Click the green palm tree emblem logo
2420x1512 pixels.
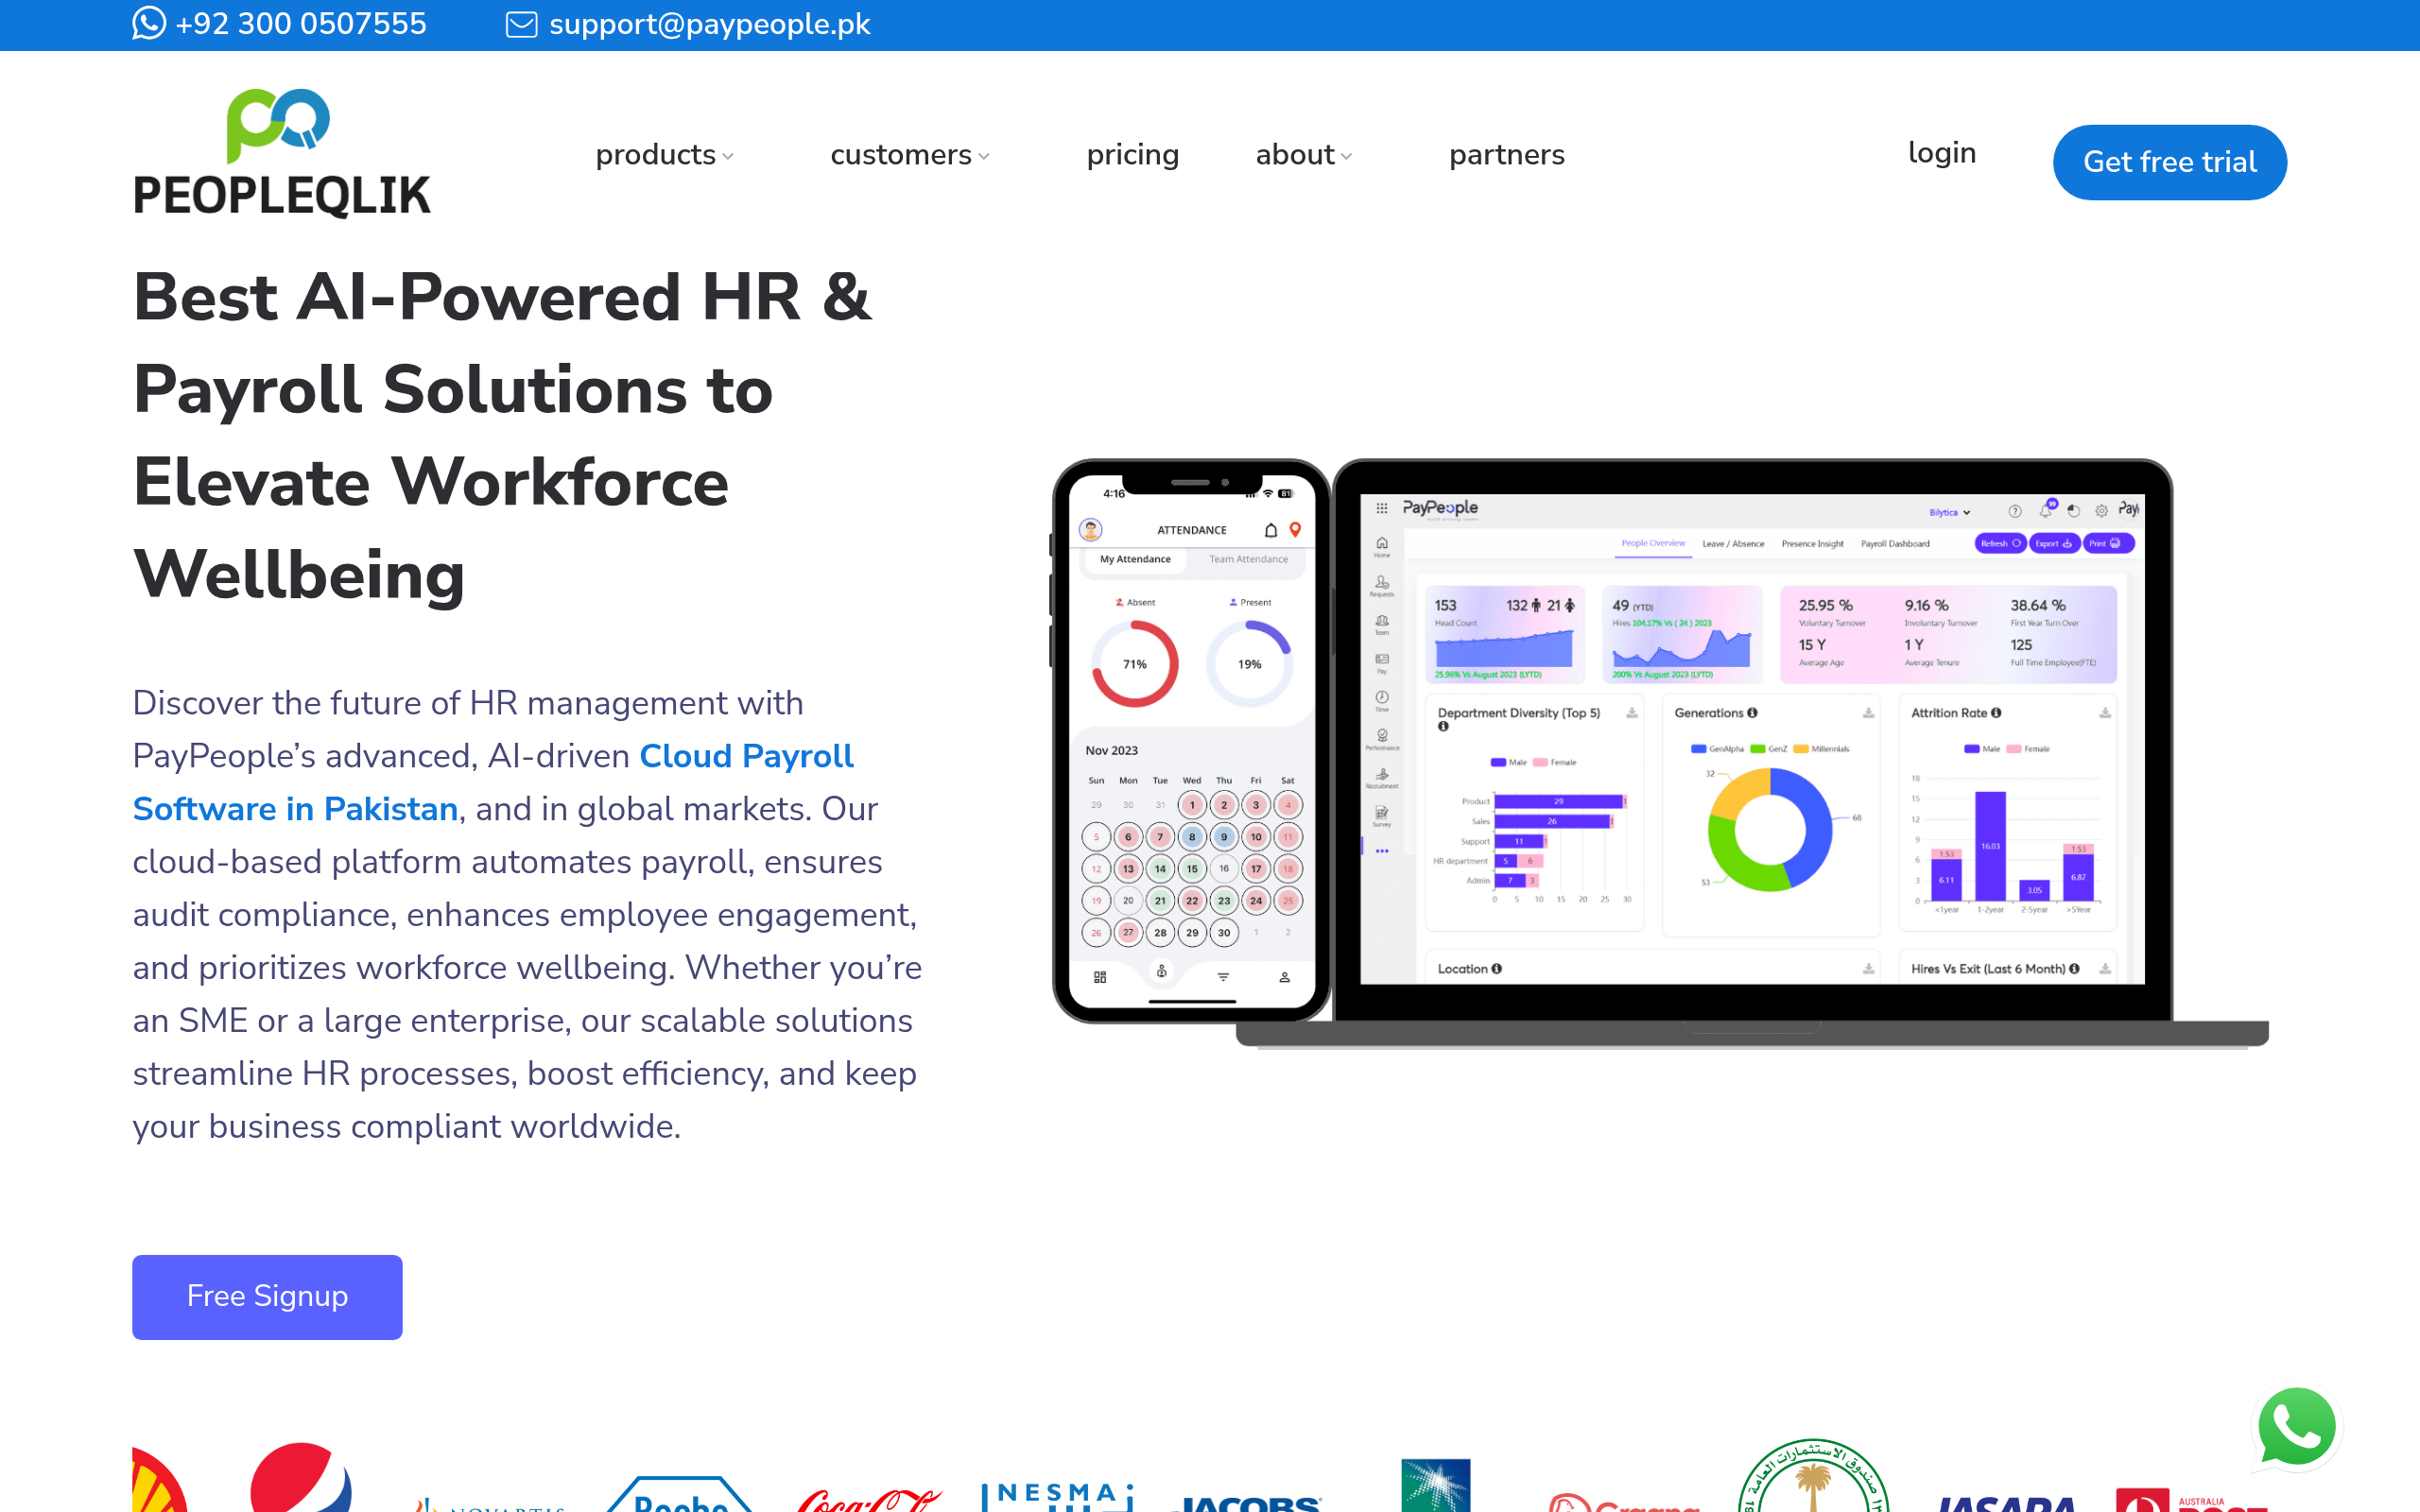coord(1813,1476)
